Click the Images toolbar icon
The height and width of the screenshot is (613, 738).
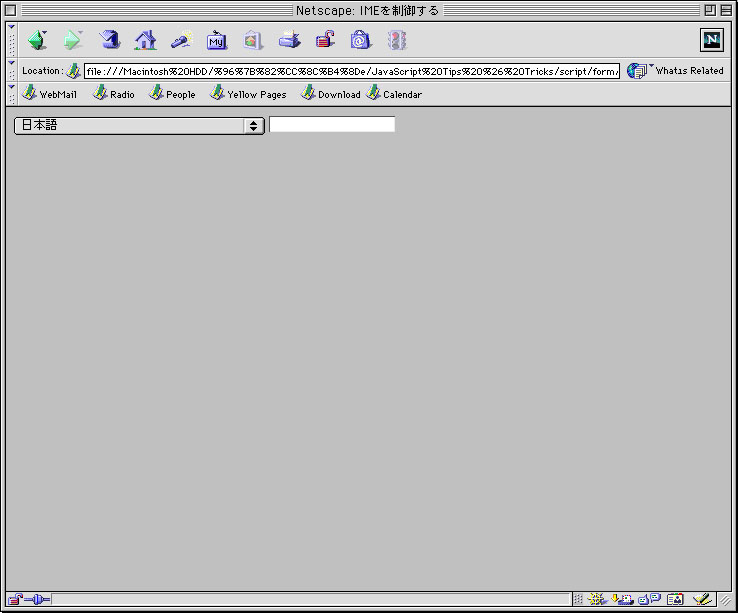coord(252,40)
